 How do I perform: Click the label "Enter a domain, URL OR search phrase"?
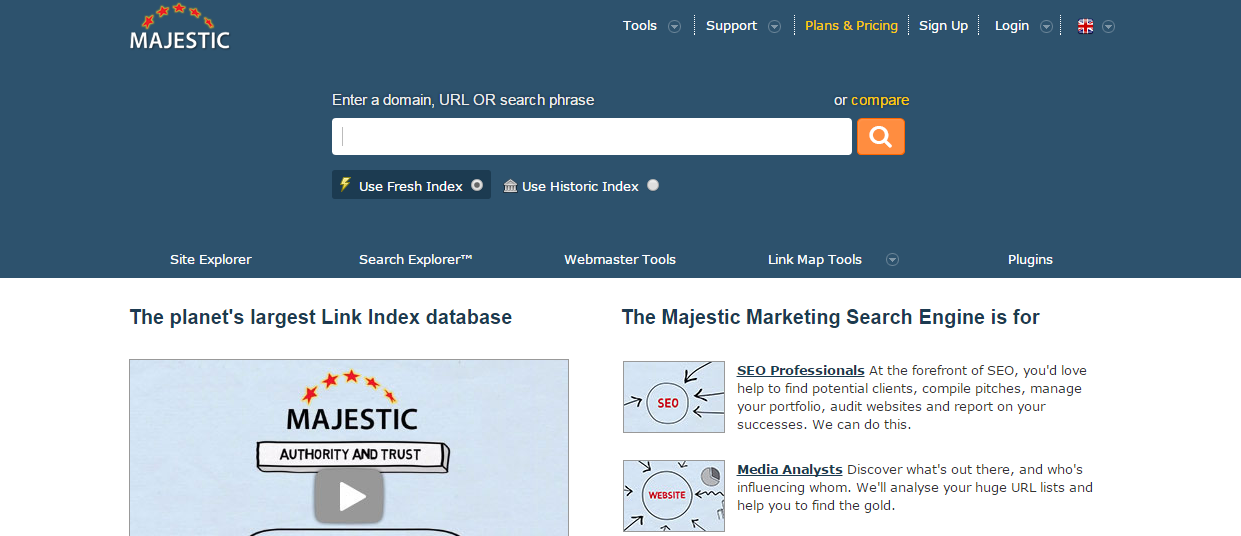463,100
